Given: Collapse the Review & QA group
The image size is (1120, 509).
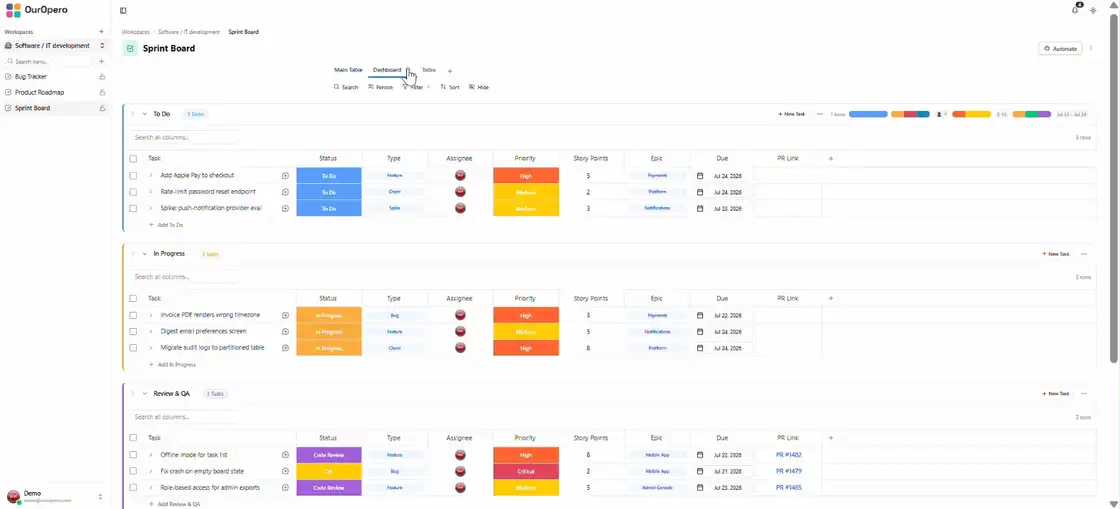Looking at the screenshot, I should (144, 394).
